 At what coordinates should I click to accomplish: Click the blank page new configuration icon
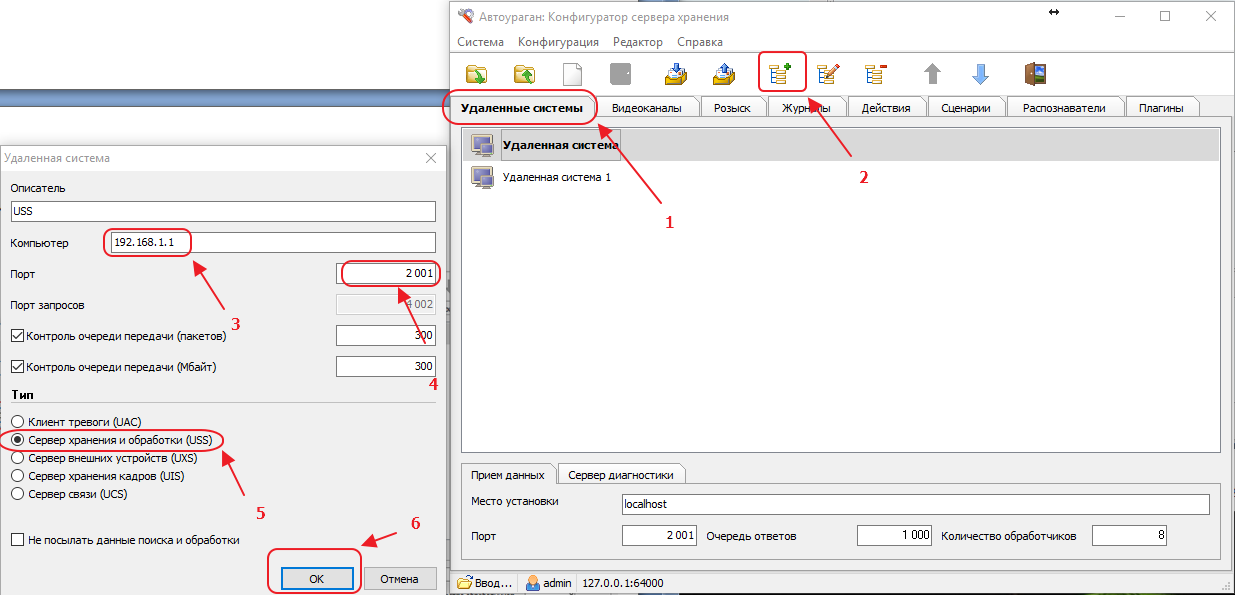point(572,74)
